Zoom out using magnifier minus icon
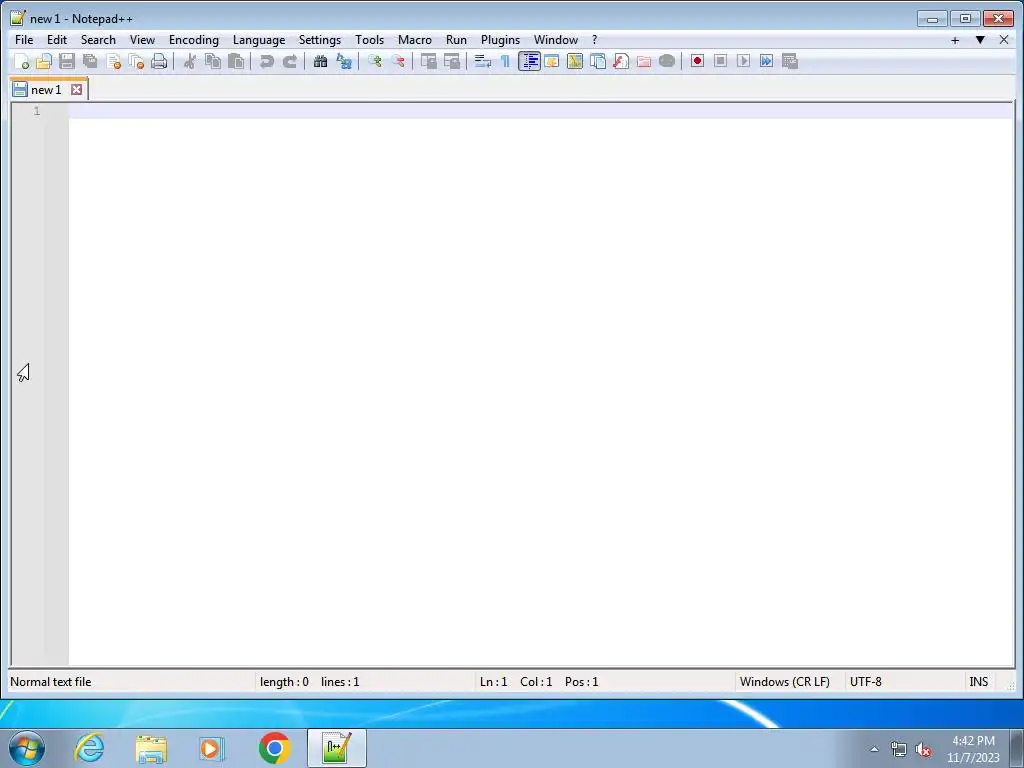1024x768 pixels. (x=398, y=61)
